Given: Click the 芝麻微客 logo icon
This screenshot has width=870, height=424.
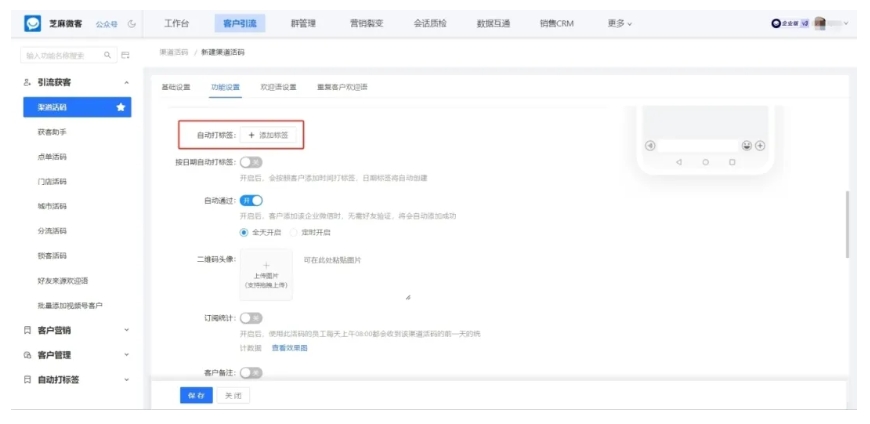Looking at the screenshot, I should coord(33,24).
